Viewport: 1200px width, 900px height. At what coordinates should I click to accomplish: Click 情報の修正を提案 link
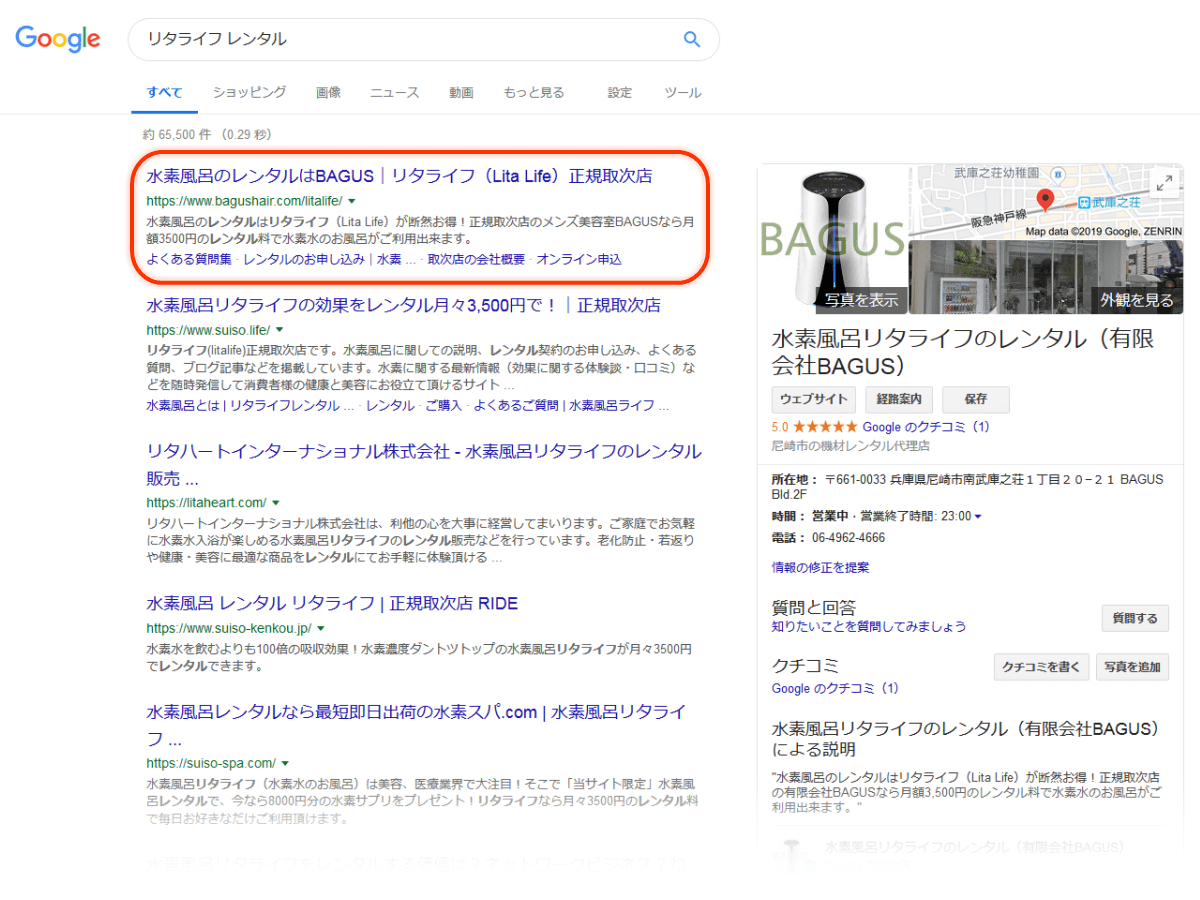tap(821, 567)
